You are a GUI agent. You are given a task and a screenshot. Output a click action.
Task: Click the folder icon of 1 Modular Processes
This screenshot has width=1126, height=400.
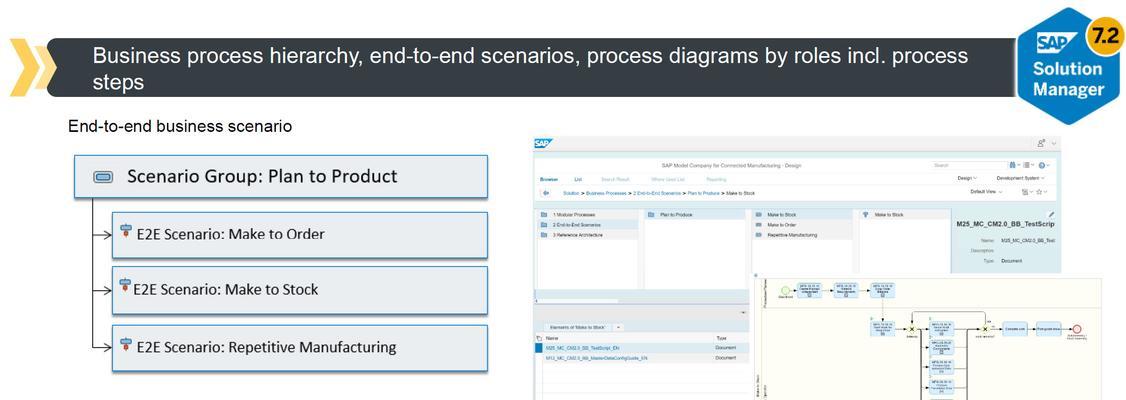(x=544, y=215)
